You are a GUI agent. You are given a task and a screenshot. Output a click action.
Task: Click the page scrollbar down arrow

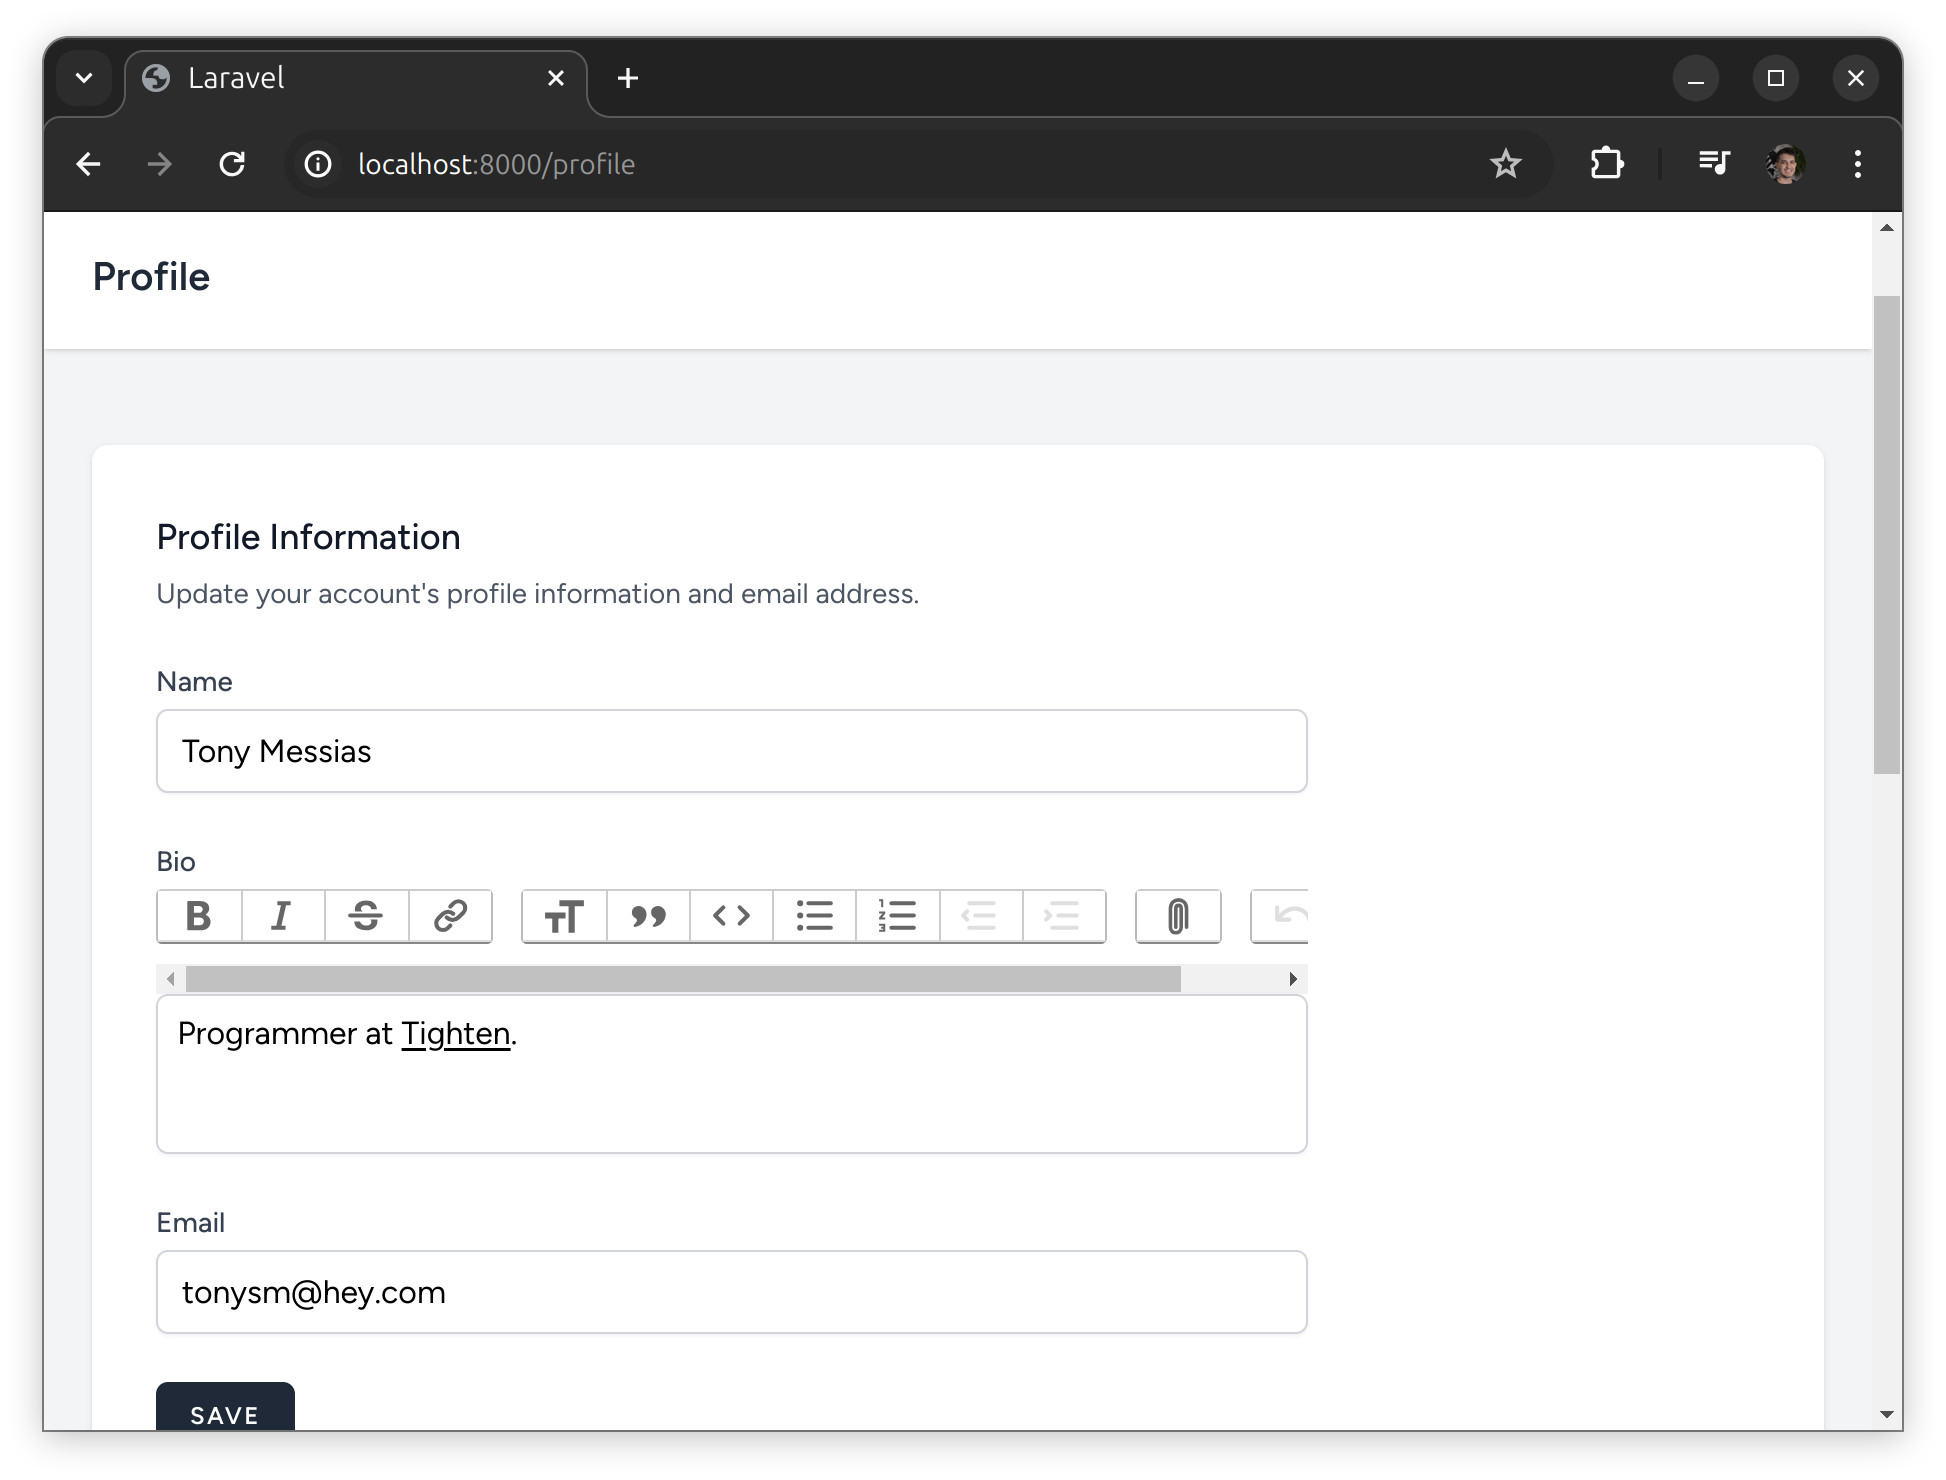click(1886, 1414)
